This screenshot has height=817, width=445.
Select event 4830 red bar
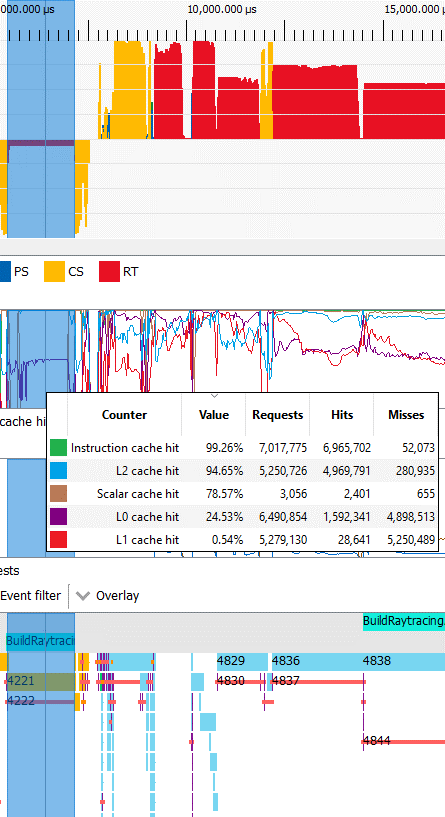tap(240, 681)
